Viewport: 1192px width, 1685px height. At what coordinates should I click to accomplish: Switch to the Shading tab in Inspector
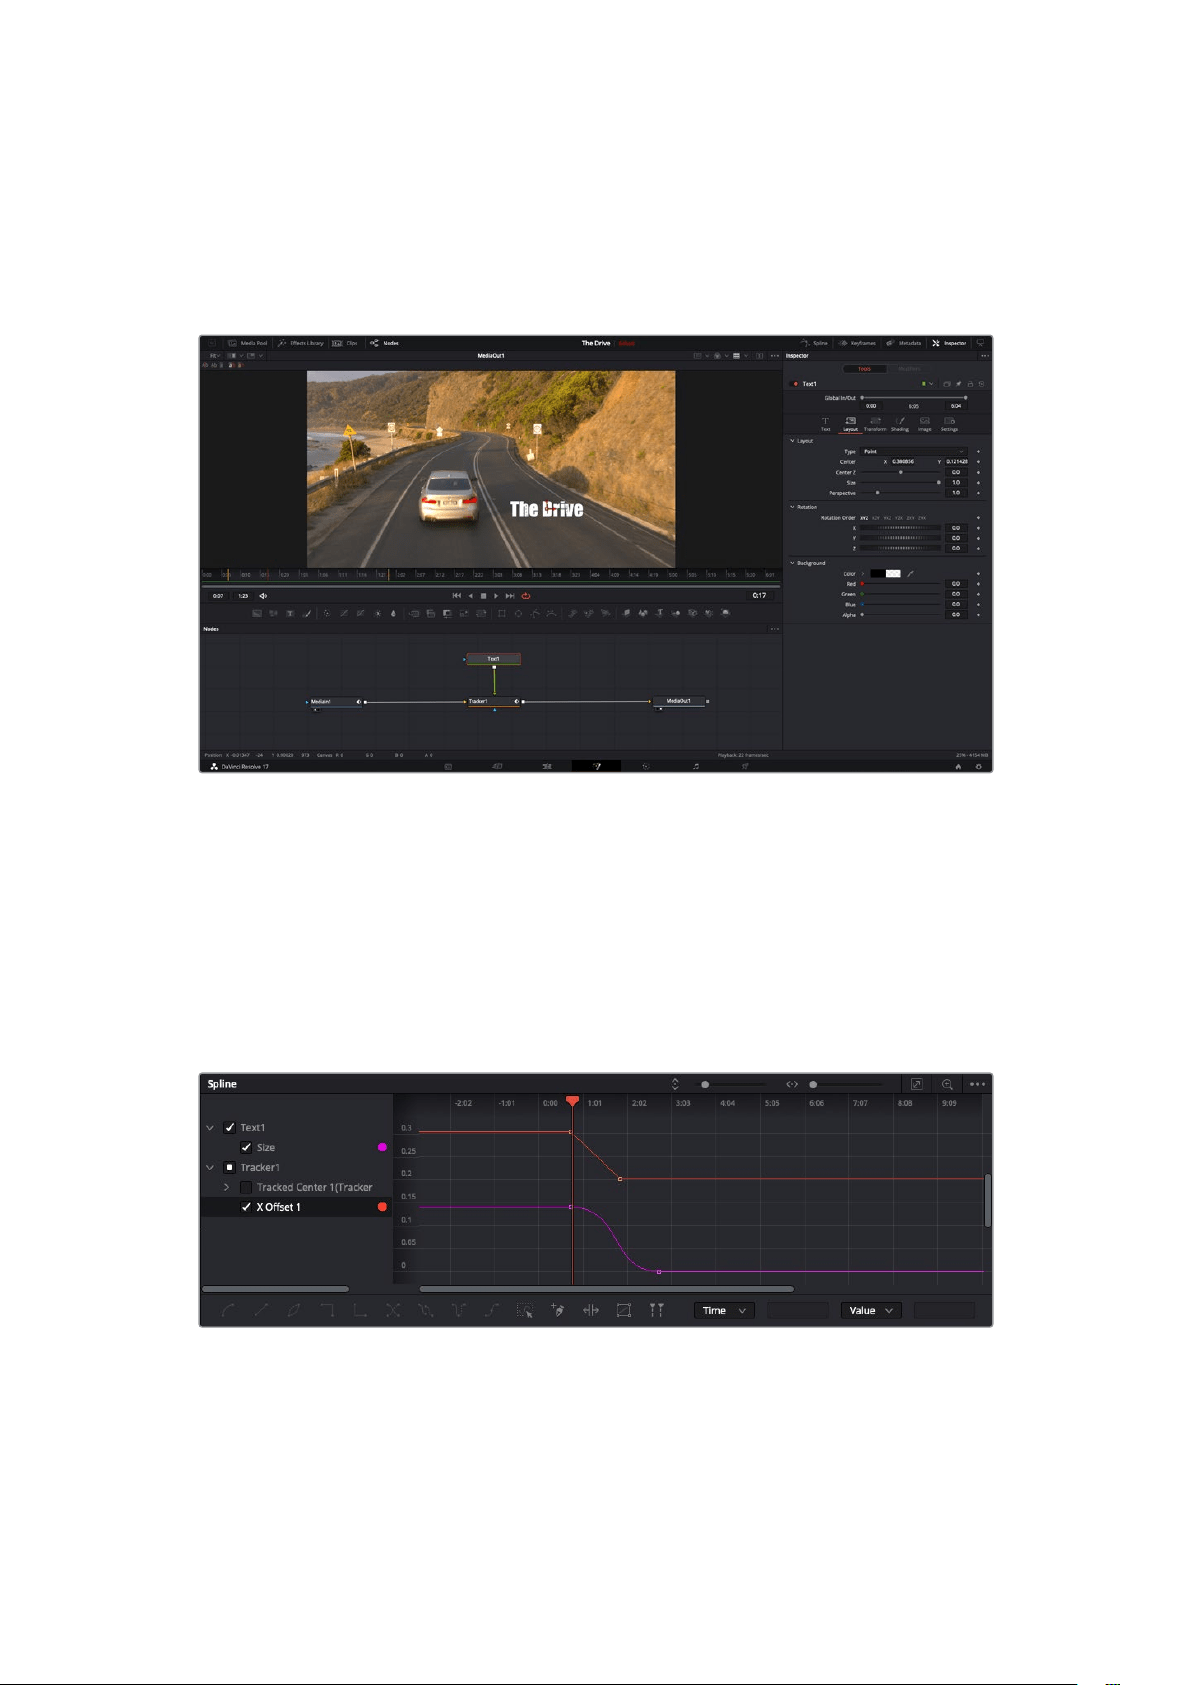tap(900, 424)
